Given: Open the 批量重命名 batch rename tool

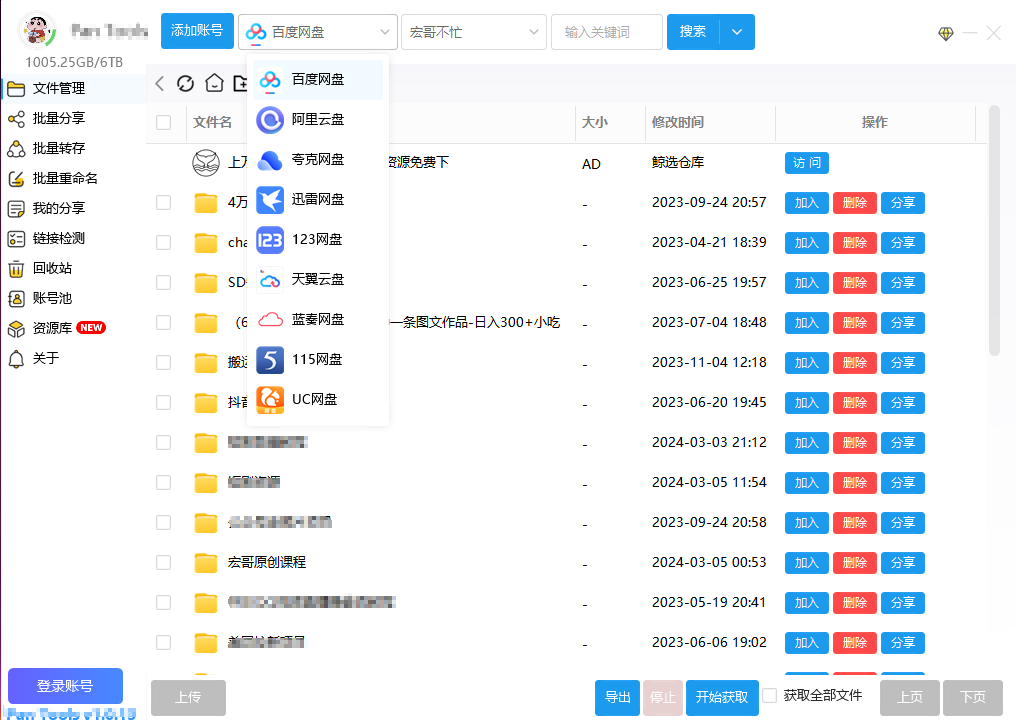Looking at the screenshot, I should coord(60,178).
